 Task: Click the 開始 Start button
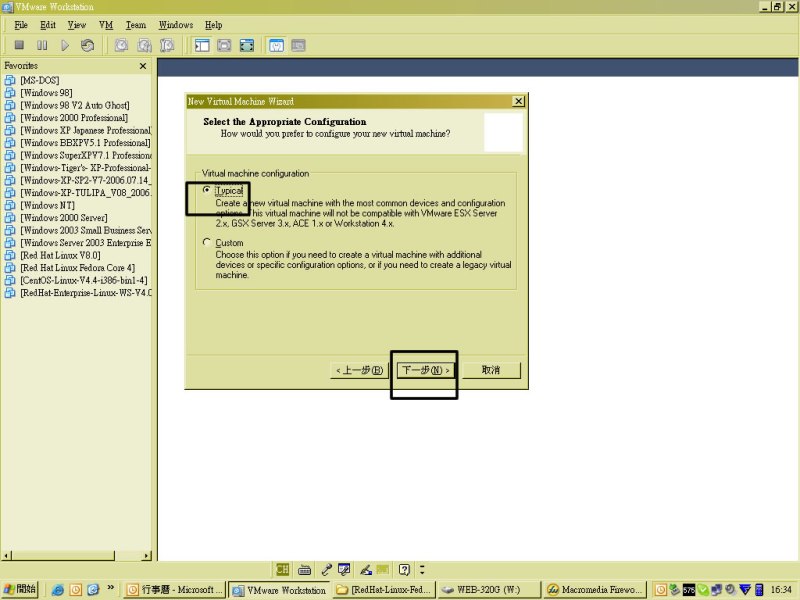point(20,589)
